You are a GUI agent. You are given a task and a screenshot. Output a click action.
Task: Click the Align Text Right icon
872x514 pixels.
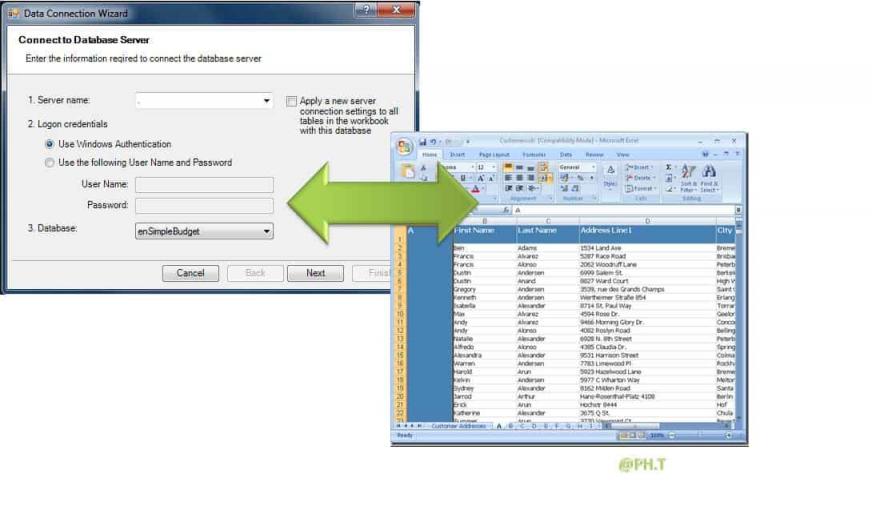tap(531, 178)
